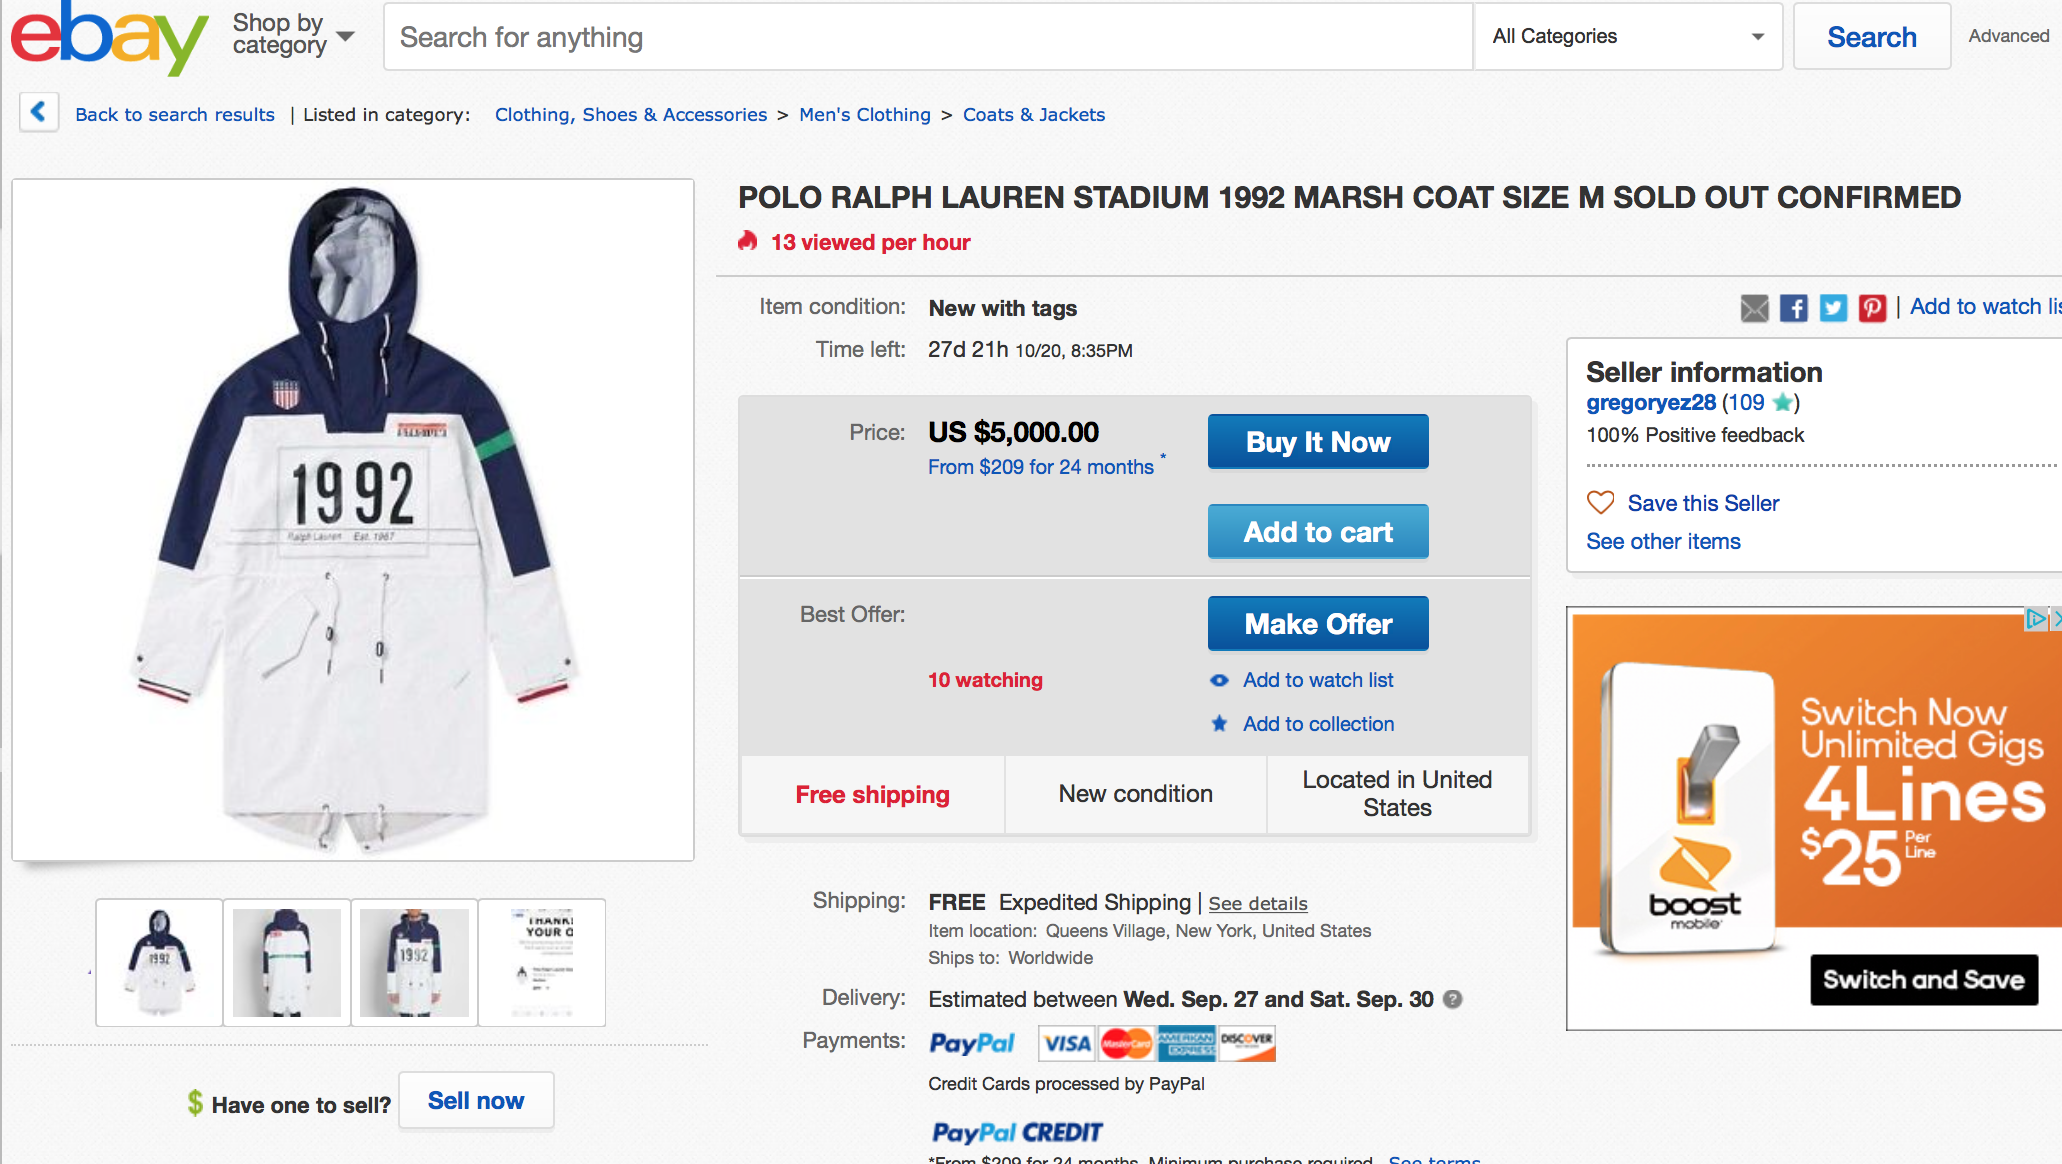Select second coat thumbnail image
Screen dimensions: 2062x1164
tap(287, 962)
